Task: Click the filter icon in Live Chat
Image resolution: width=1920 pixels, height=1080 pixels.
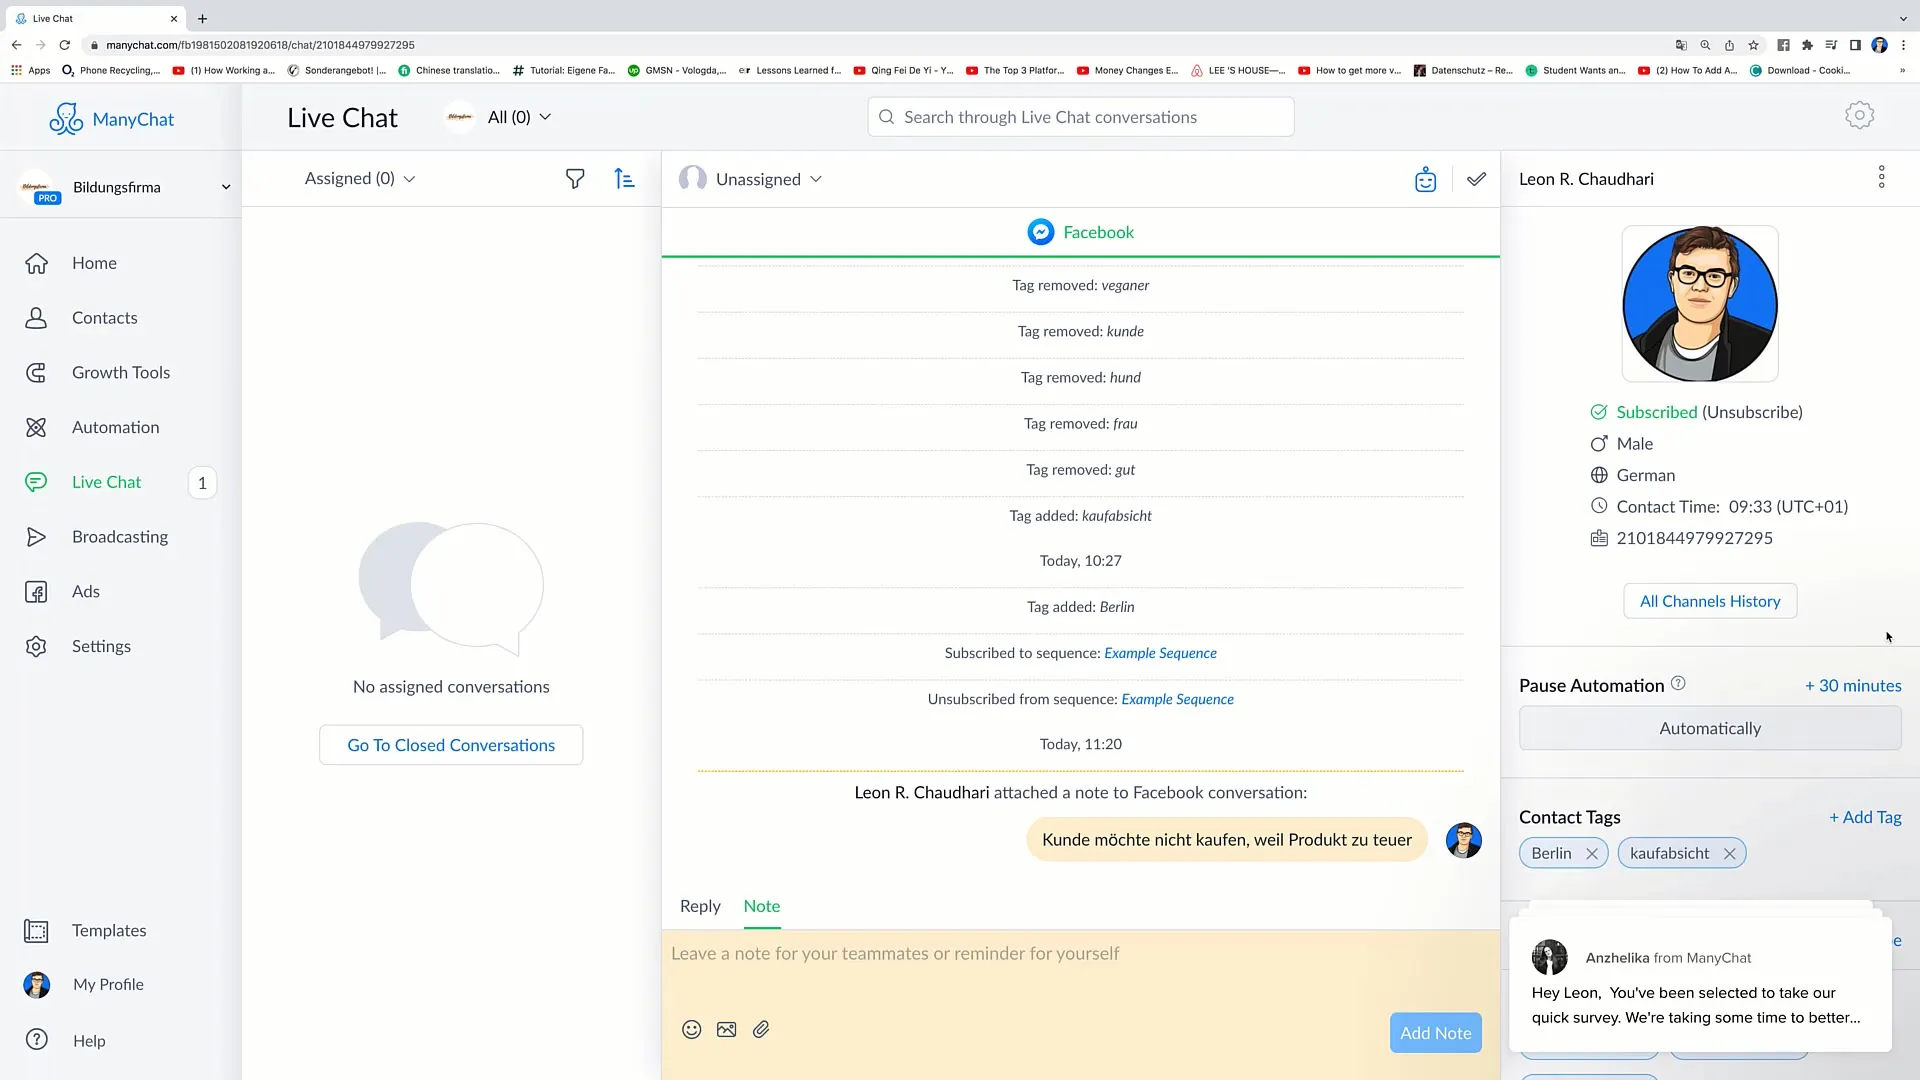Action: click(576, 178)
